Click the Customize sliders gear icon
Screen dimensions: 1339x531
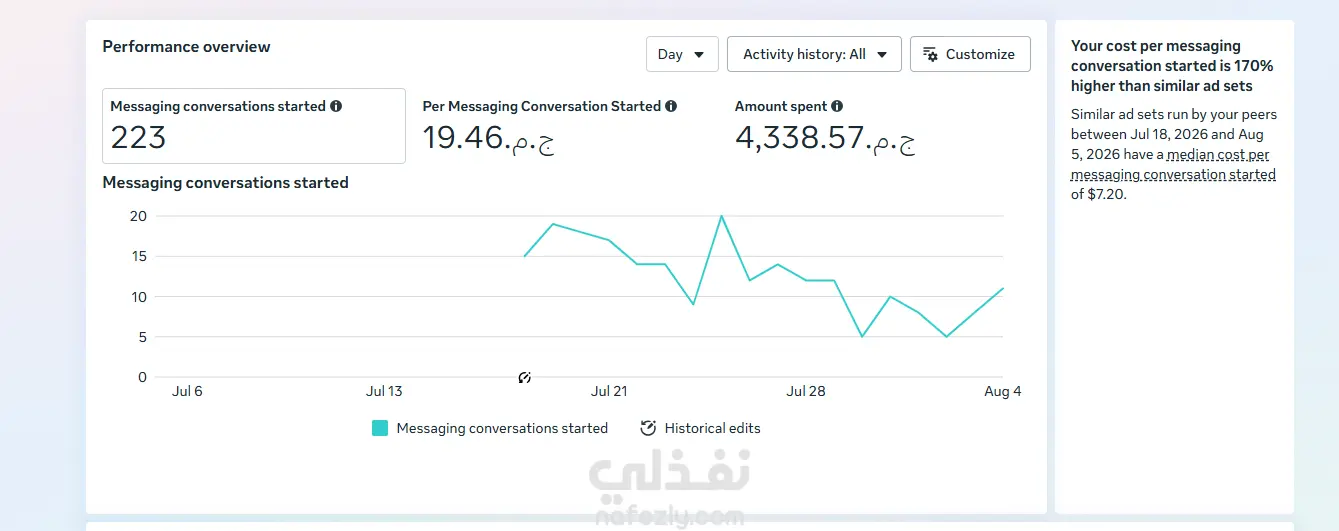coord(930,54)
